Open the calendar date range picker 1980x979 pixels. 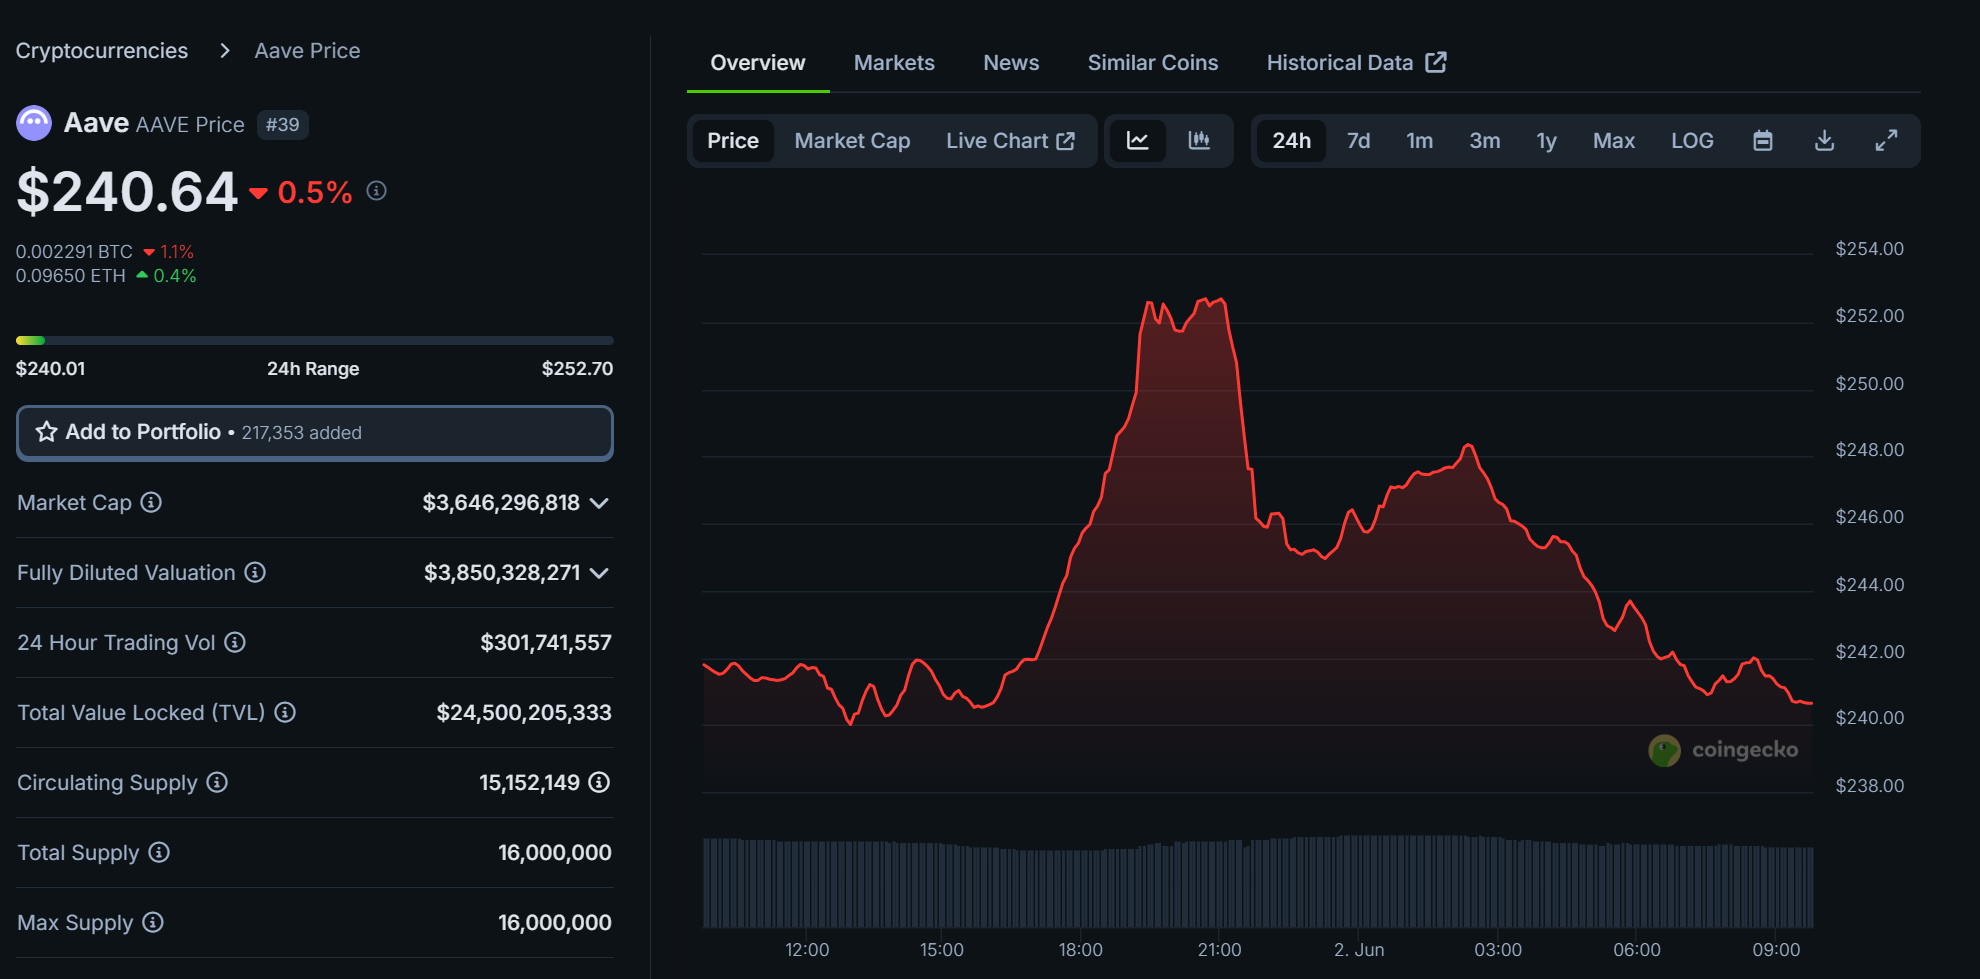tap(1762, 141)
